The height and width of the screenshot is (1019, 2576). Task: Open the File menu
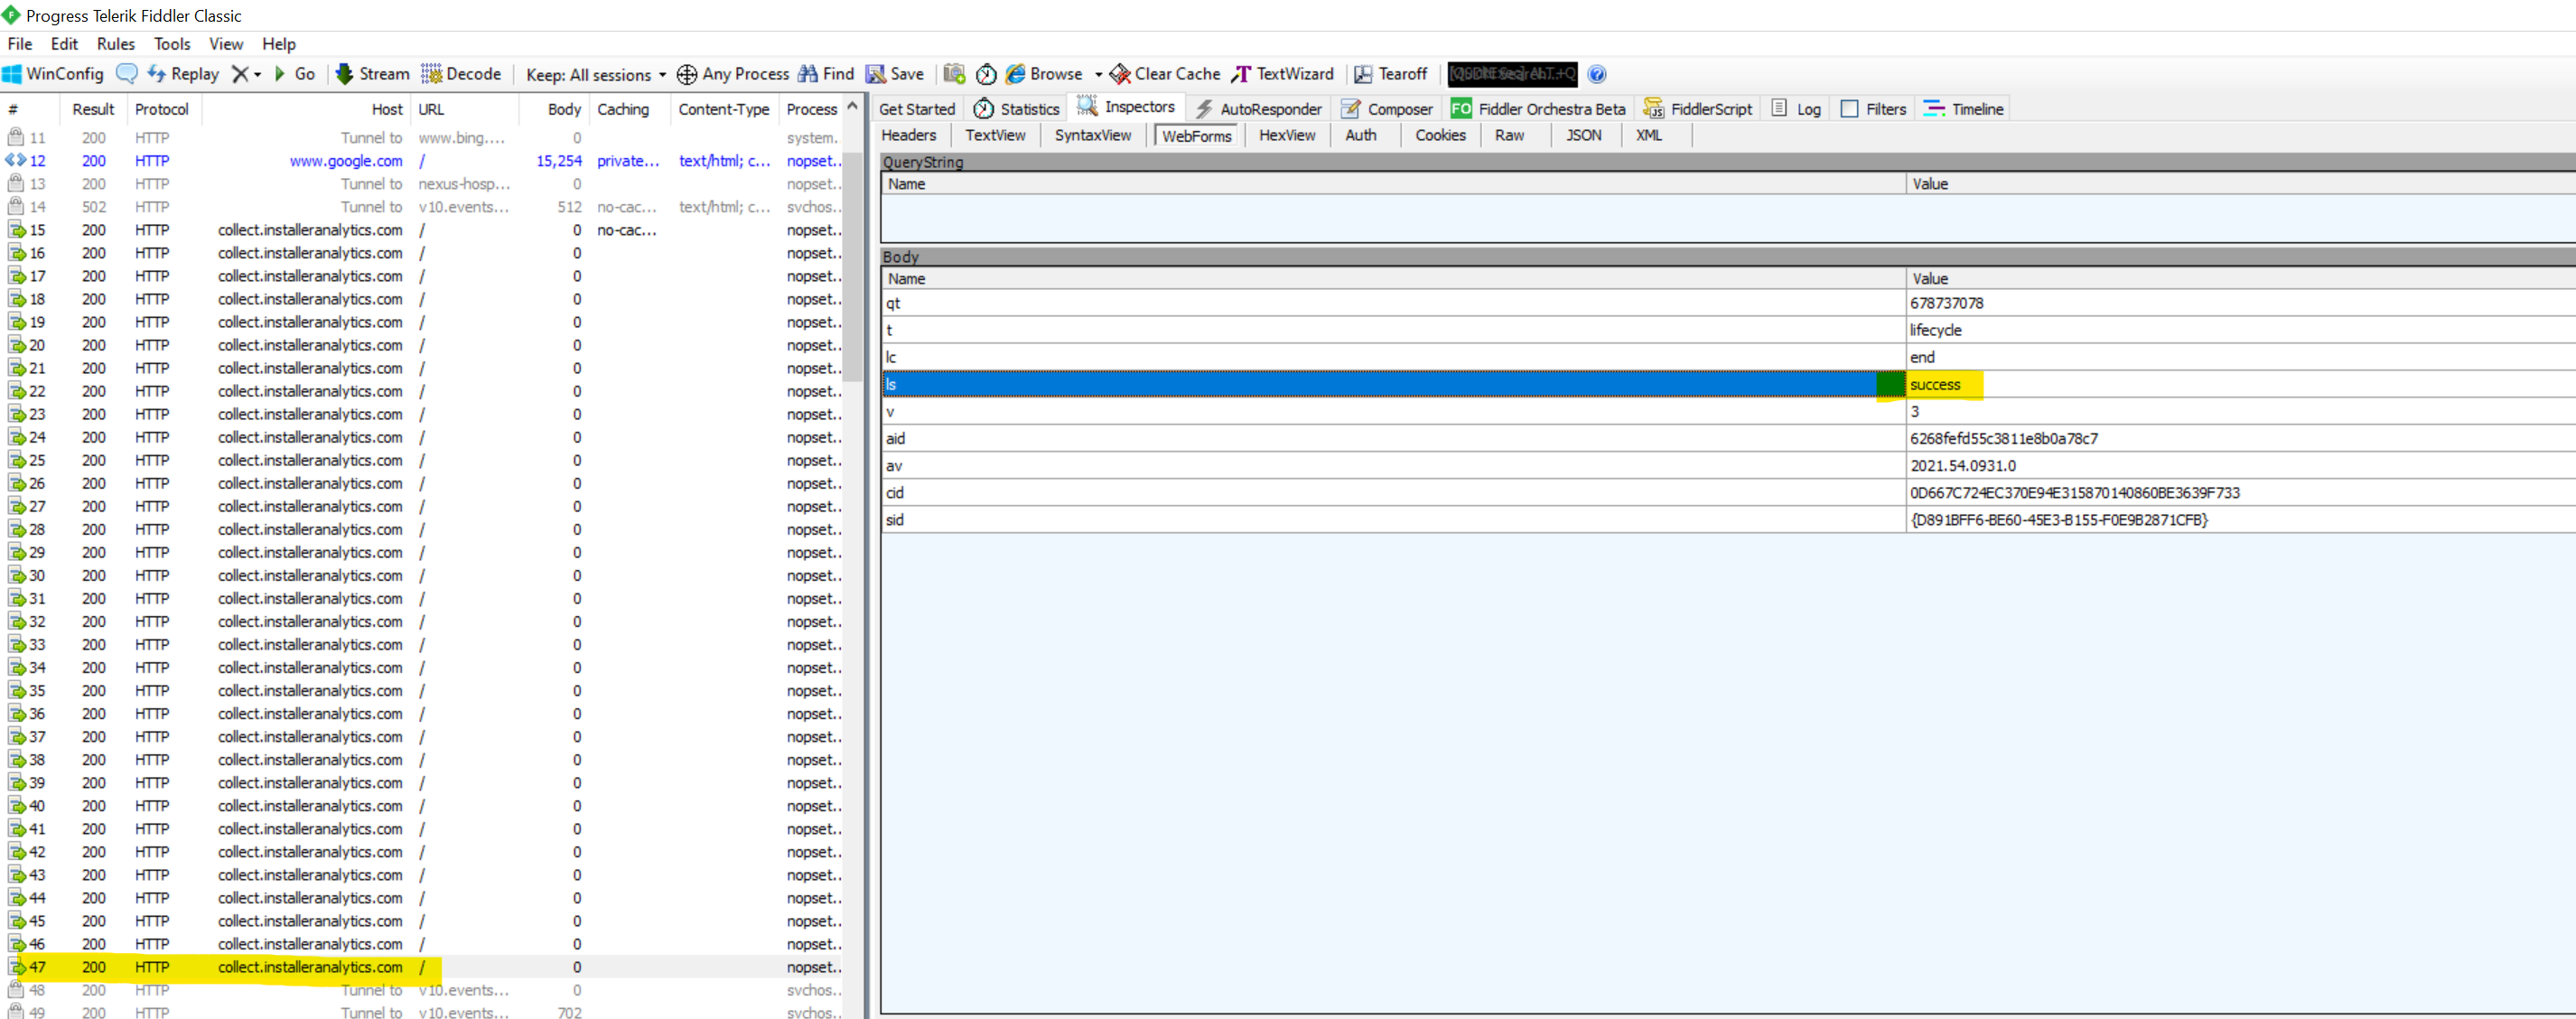pos(20,44)
